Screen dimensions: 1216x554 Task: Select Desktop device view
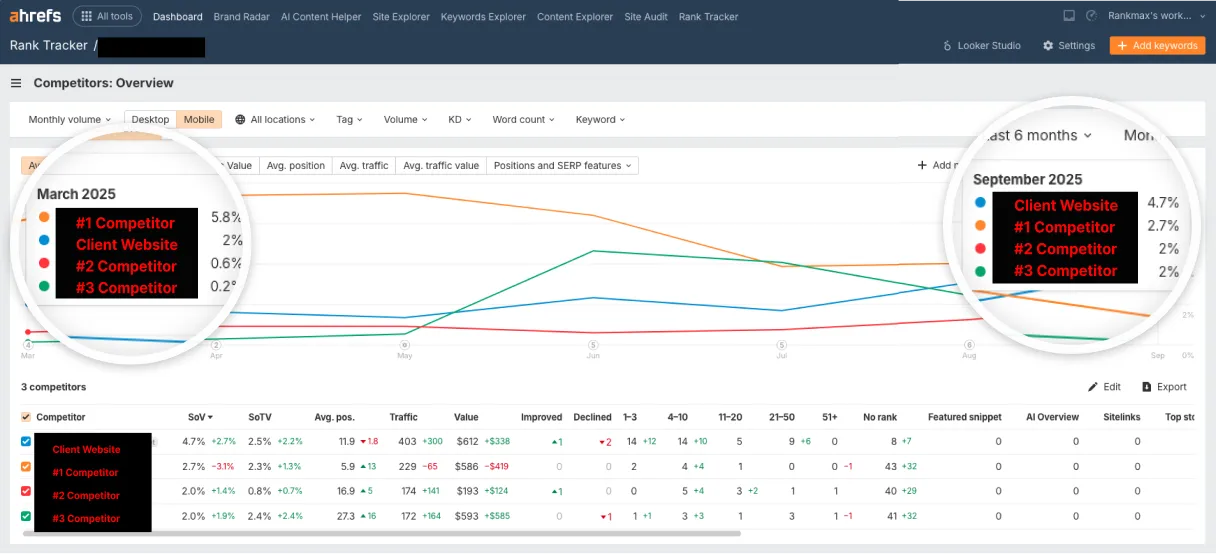coord(150,119)
